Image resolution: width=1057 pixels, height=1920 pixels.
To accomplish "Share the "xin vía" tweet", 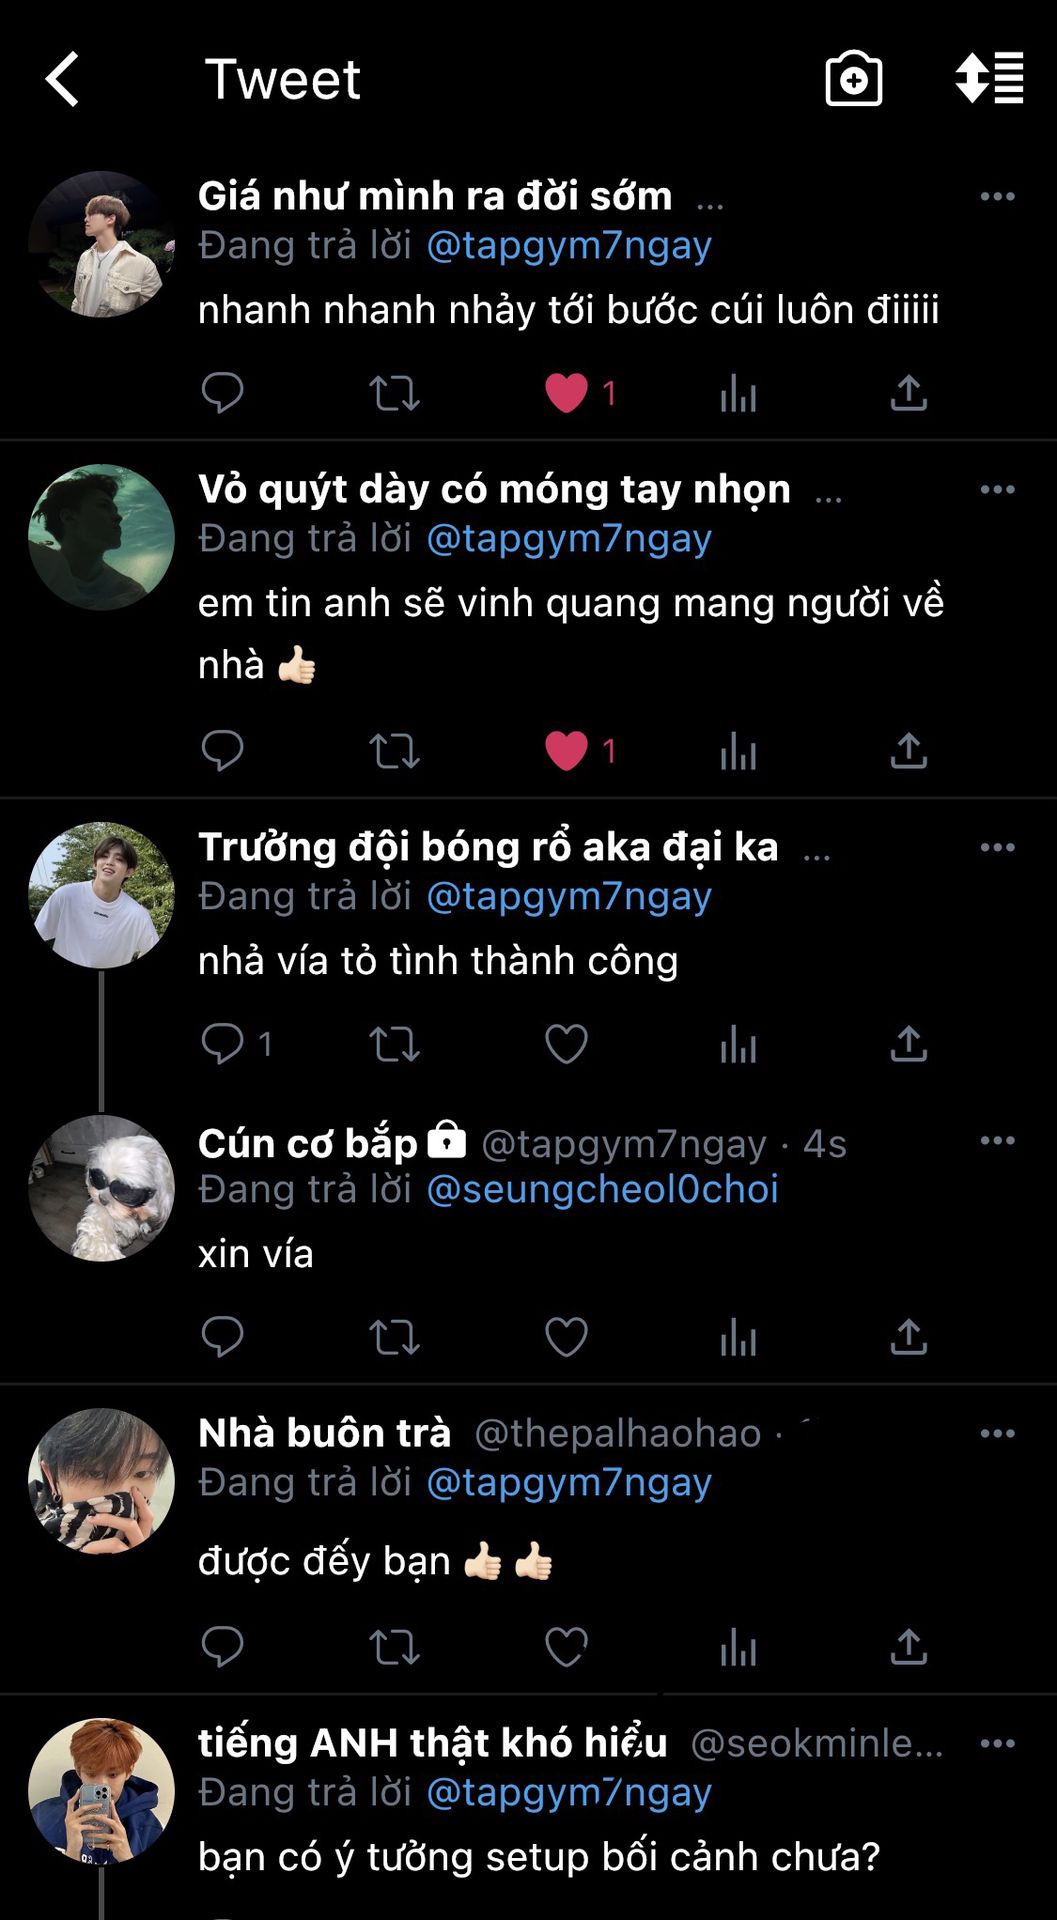I will point(909,1336).
